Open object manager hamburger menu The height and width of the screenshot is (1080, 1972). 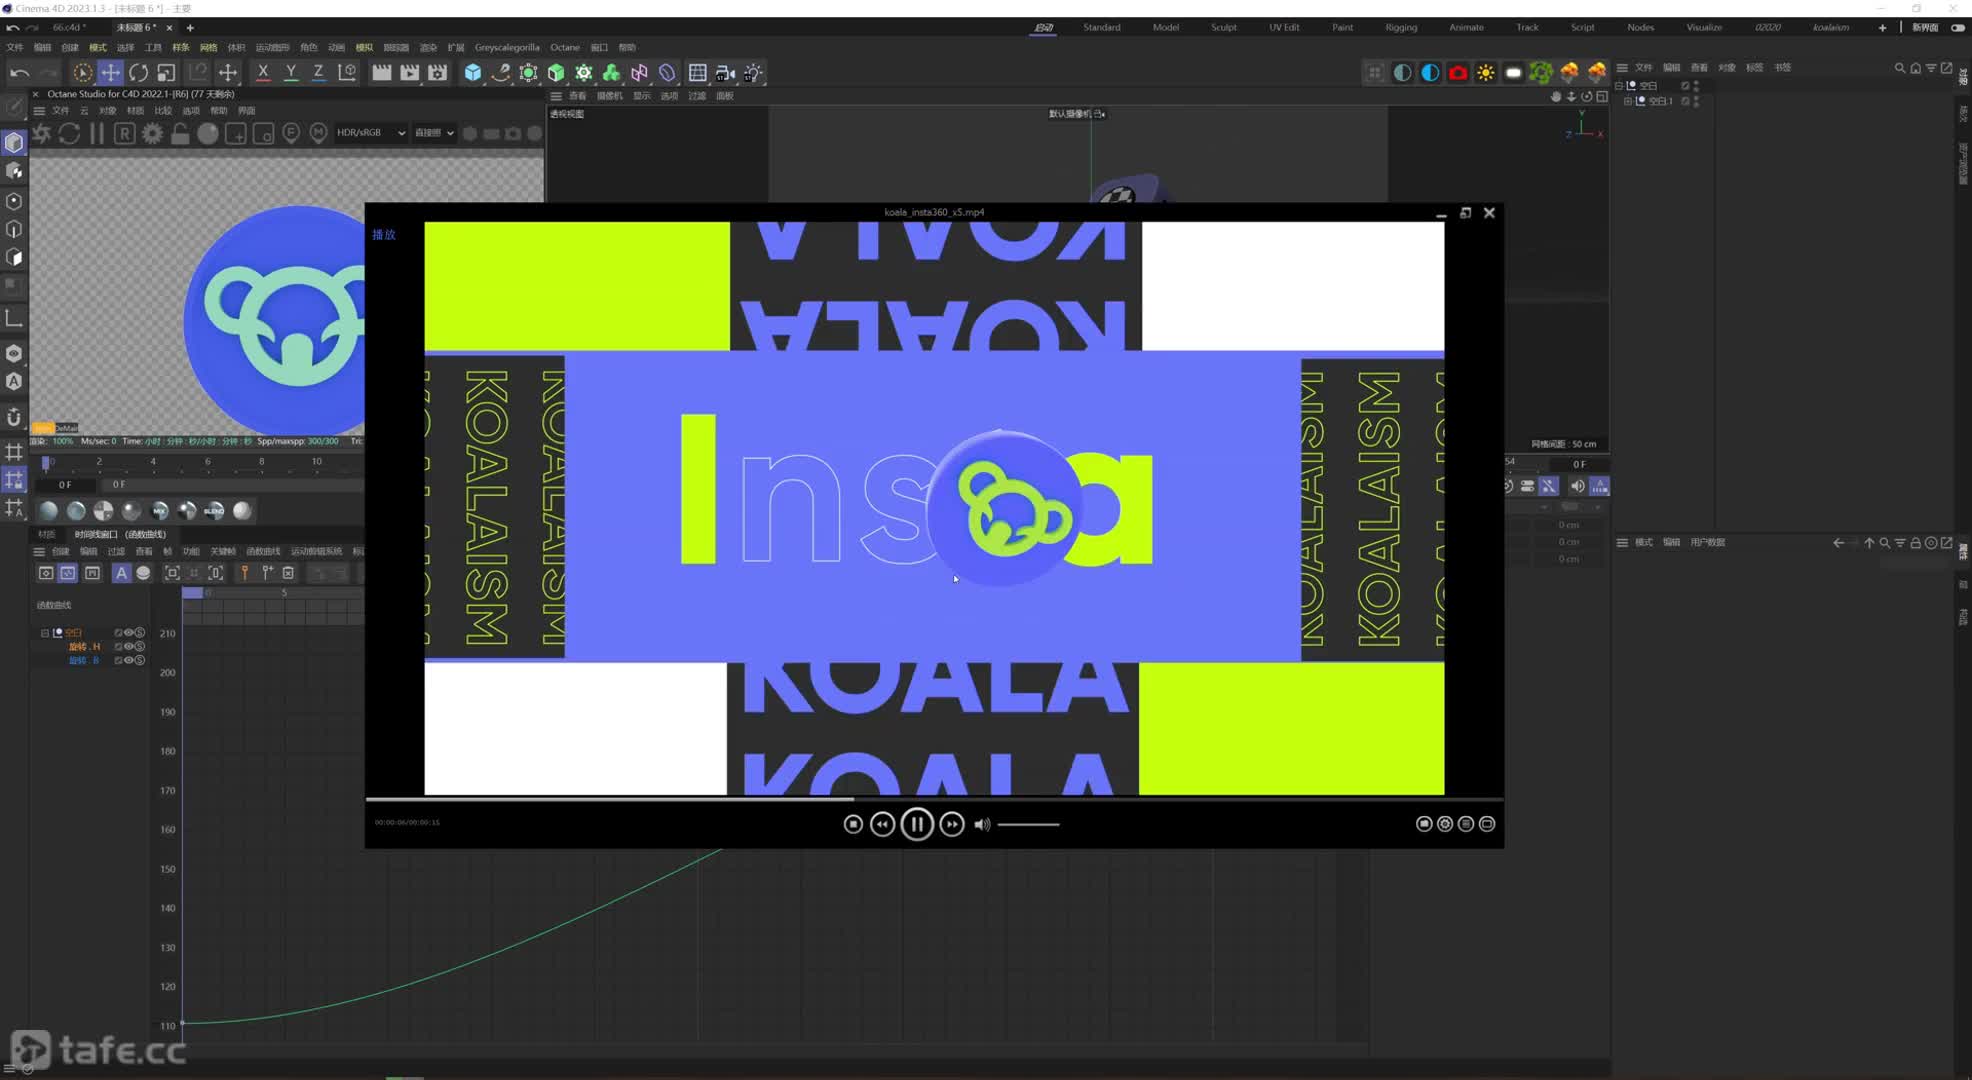tap(1622, 67)
